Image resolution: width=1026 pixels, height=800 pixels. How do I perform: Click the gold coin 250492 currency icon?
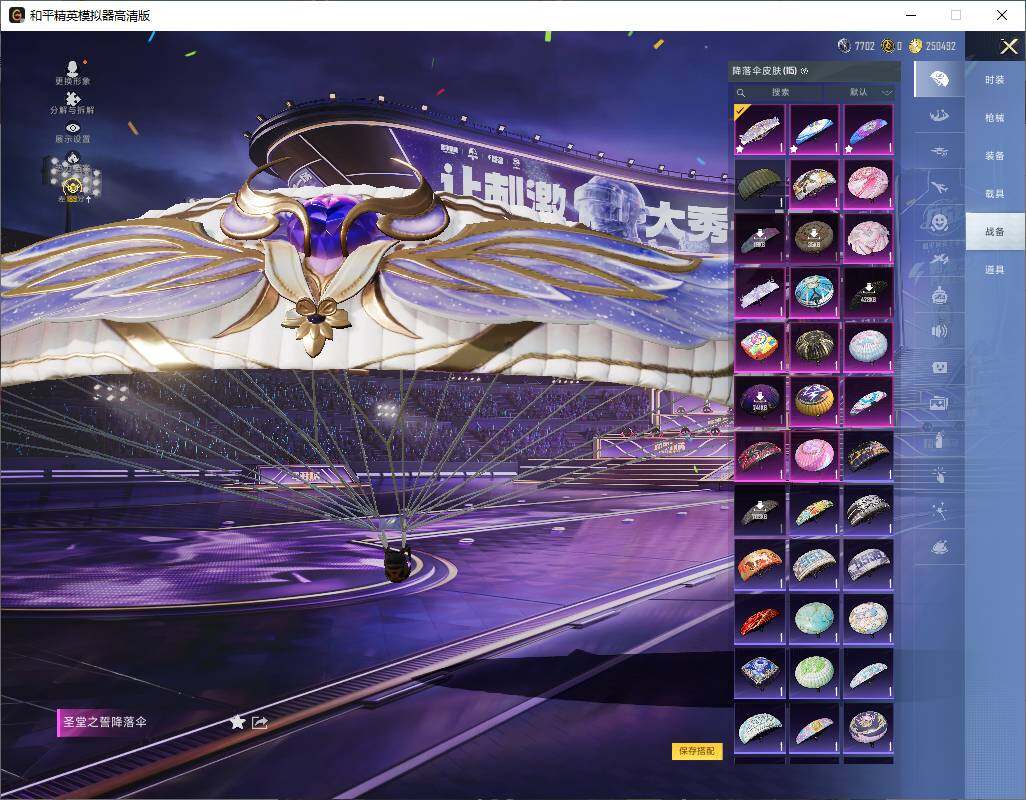point(915,46)
